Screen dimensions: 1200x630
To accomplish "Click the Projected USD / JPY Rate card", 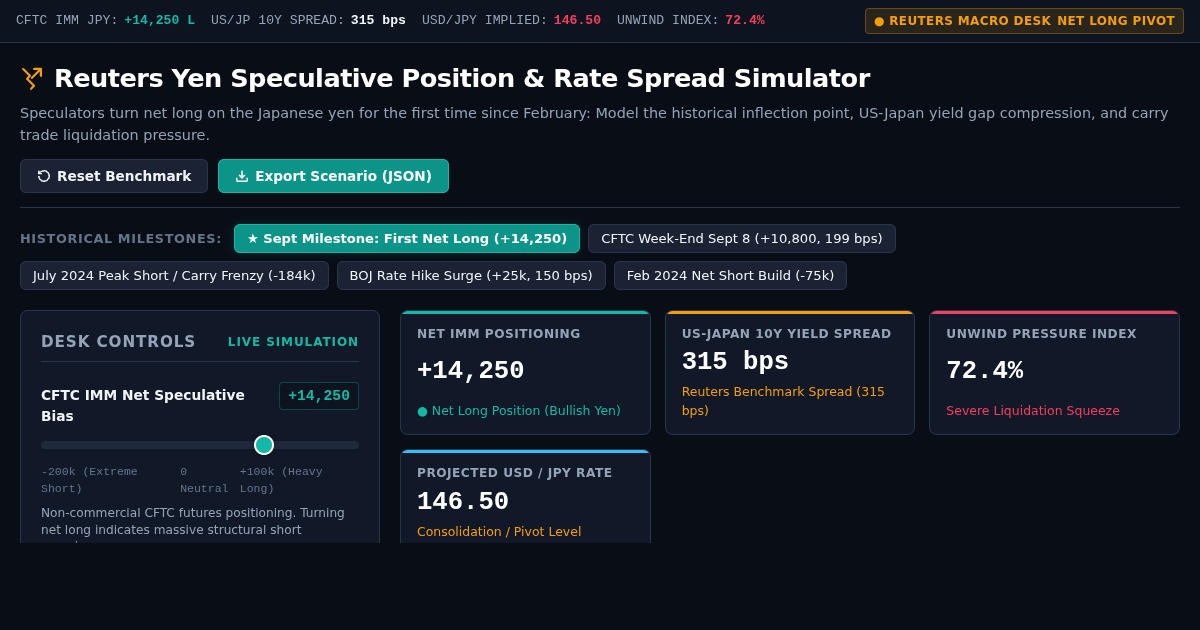I will point(525,496).
